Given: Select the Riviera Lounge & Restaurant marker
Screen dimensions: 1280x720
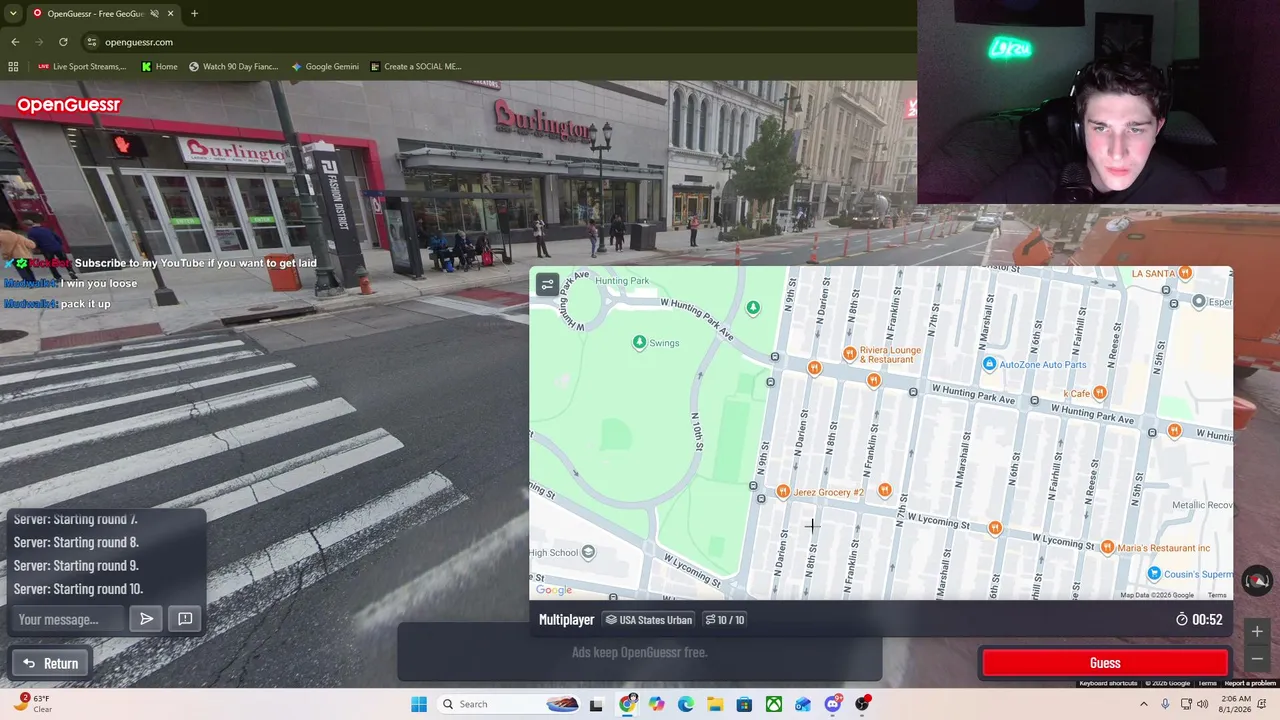Looking at the screenshot, I should click(849, 353).
